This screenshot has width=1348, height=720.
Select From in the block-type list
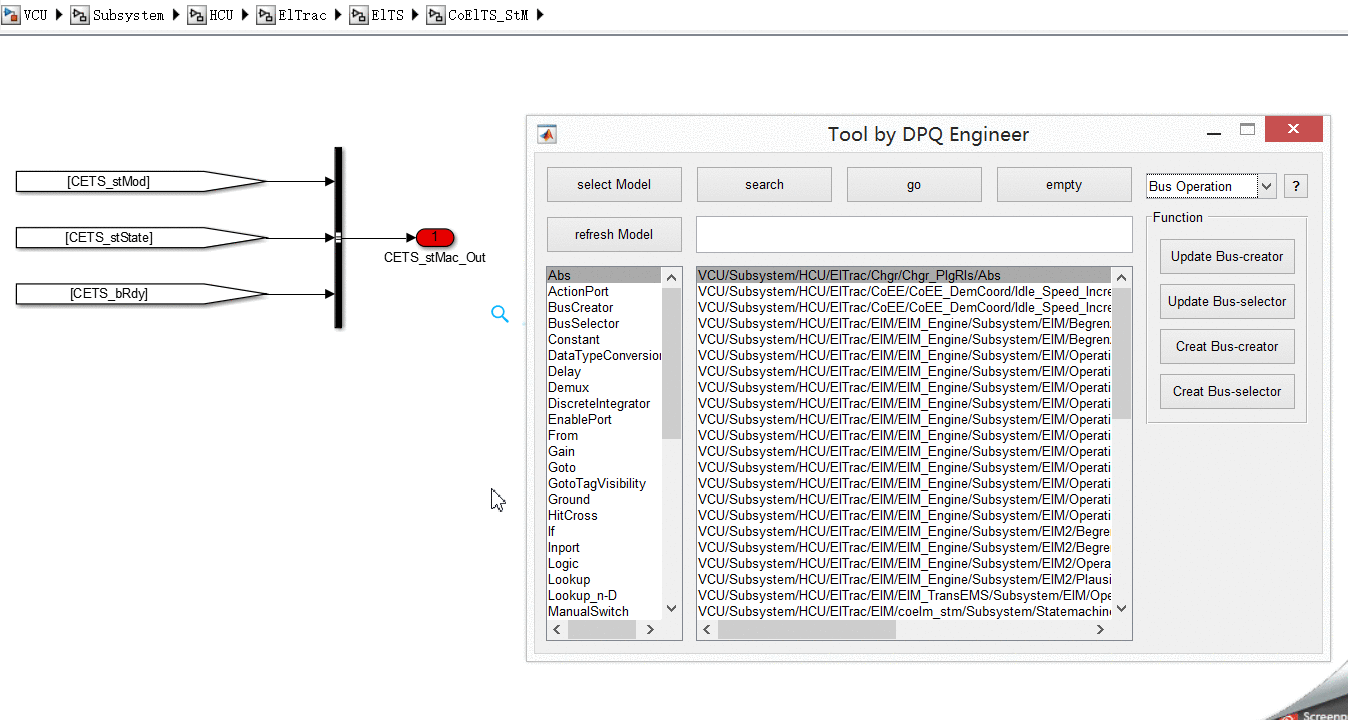pos(604,435)
